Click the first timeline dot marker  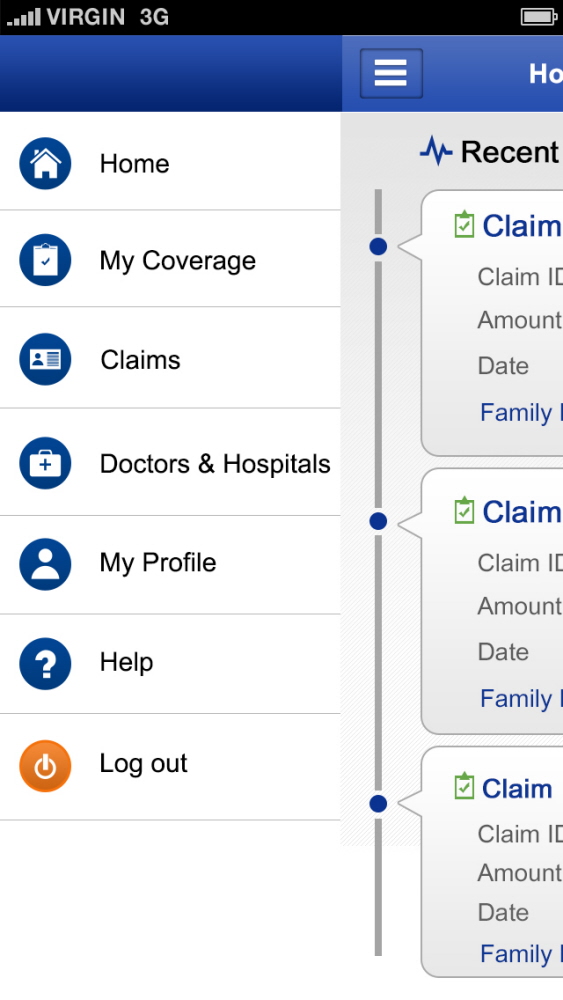pos(378,246)
